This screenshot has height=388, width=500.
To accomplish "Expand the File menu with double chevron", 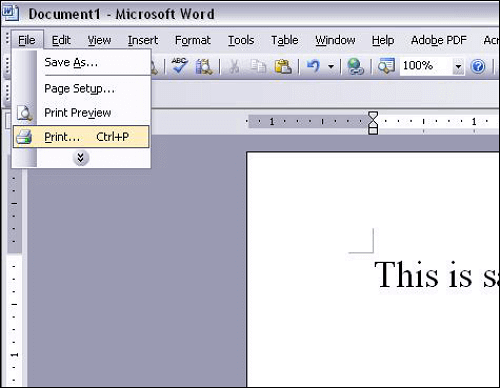I will coord(81,158).
